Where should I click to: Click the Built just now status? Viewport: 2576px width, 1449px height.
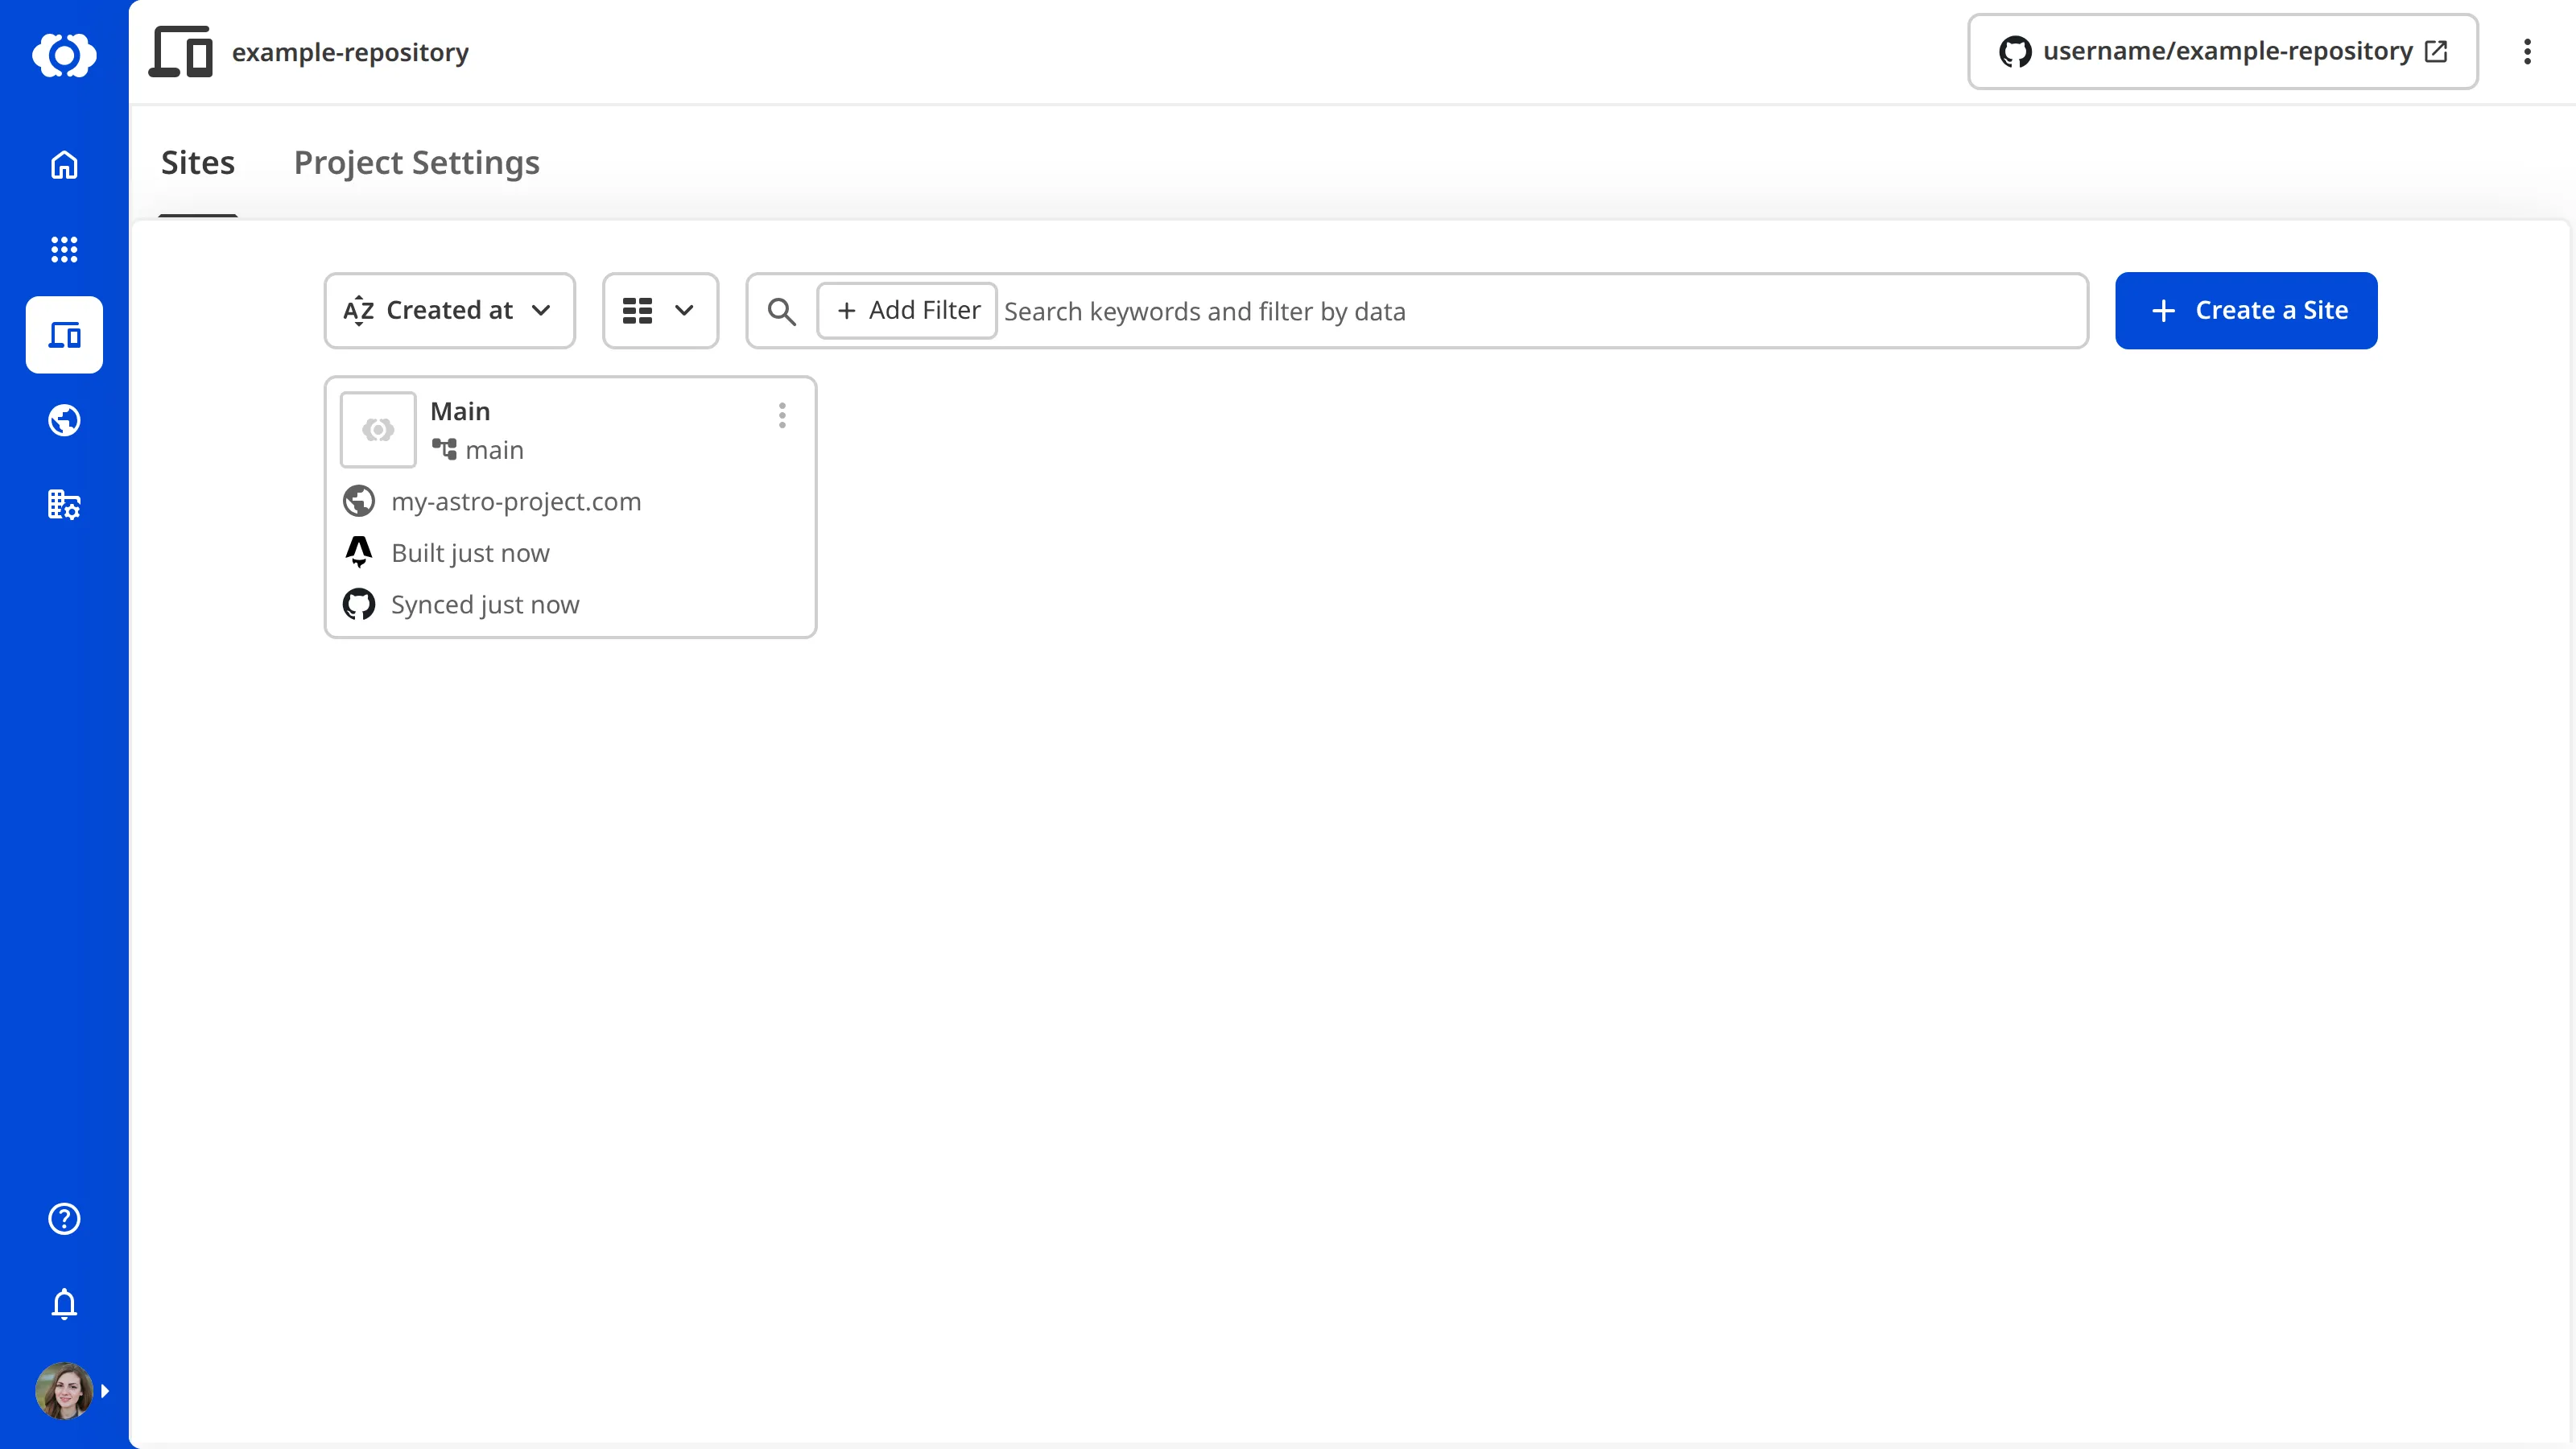471,553
